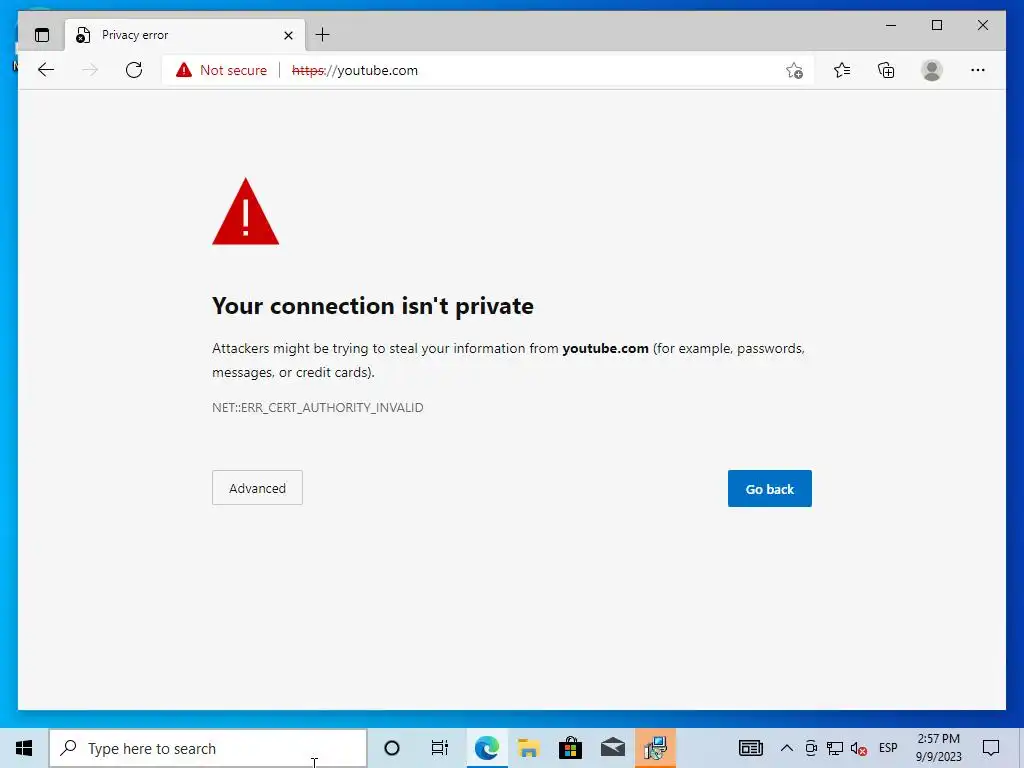Click the red Not secure warning indicator
This screenshot has width=1024, height=768.
coord(221,70)
